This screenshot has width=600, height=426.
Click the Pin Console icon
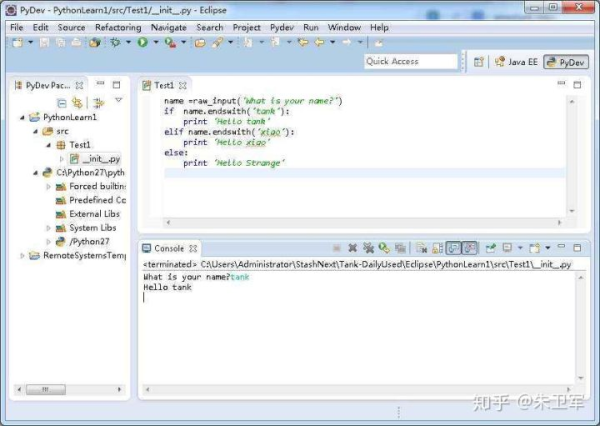pos(490,248)
